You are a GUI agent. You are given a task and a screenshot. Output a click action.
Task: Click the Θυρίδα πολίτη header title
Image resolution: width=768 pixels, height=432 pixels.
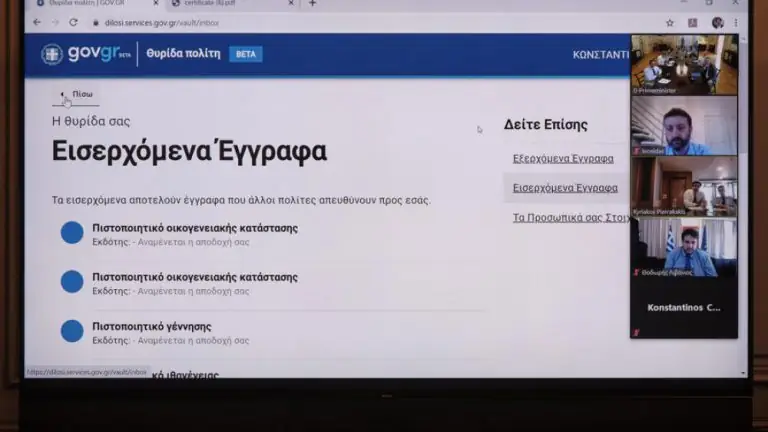click(x=183, y=53)
